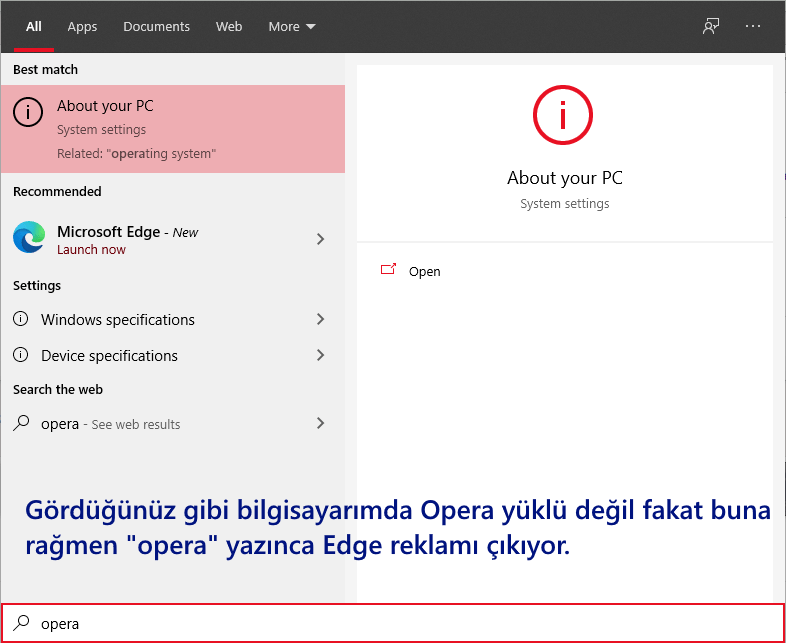Open Windows specifications setting
The image size is (786, 643).
point(173,319)
